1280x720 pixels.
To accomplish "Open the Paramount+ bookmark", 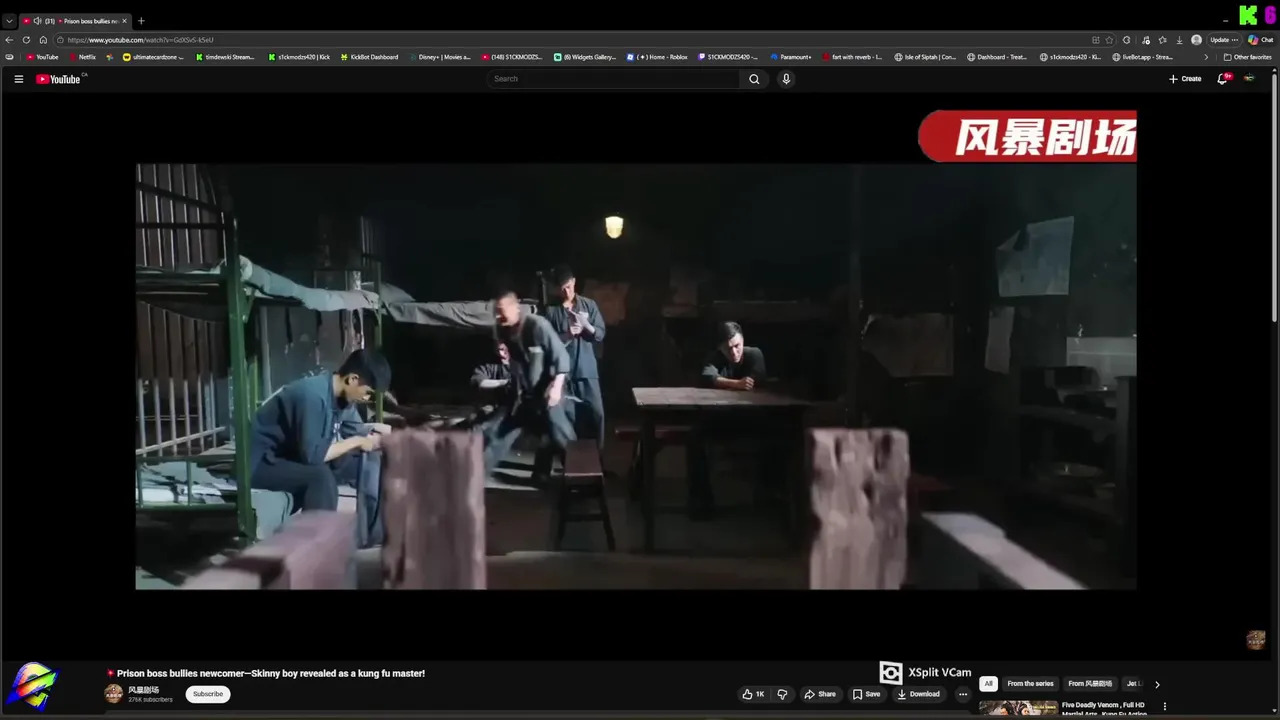I will coord(791,57).
